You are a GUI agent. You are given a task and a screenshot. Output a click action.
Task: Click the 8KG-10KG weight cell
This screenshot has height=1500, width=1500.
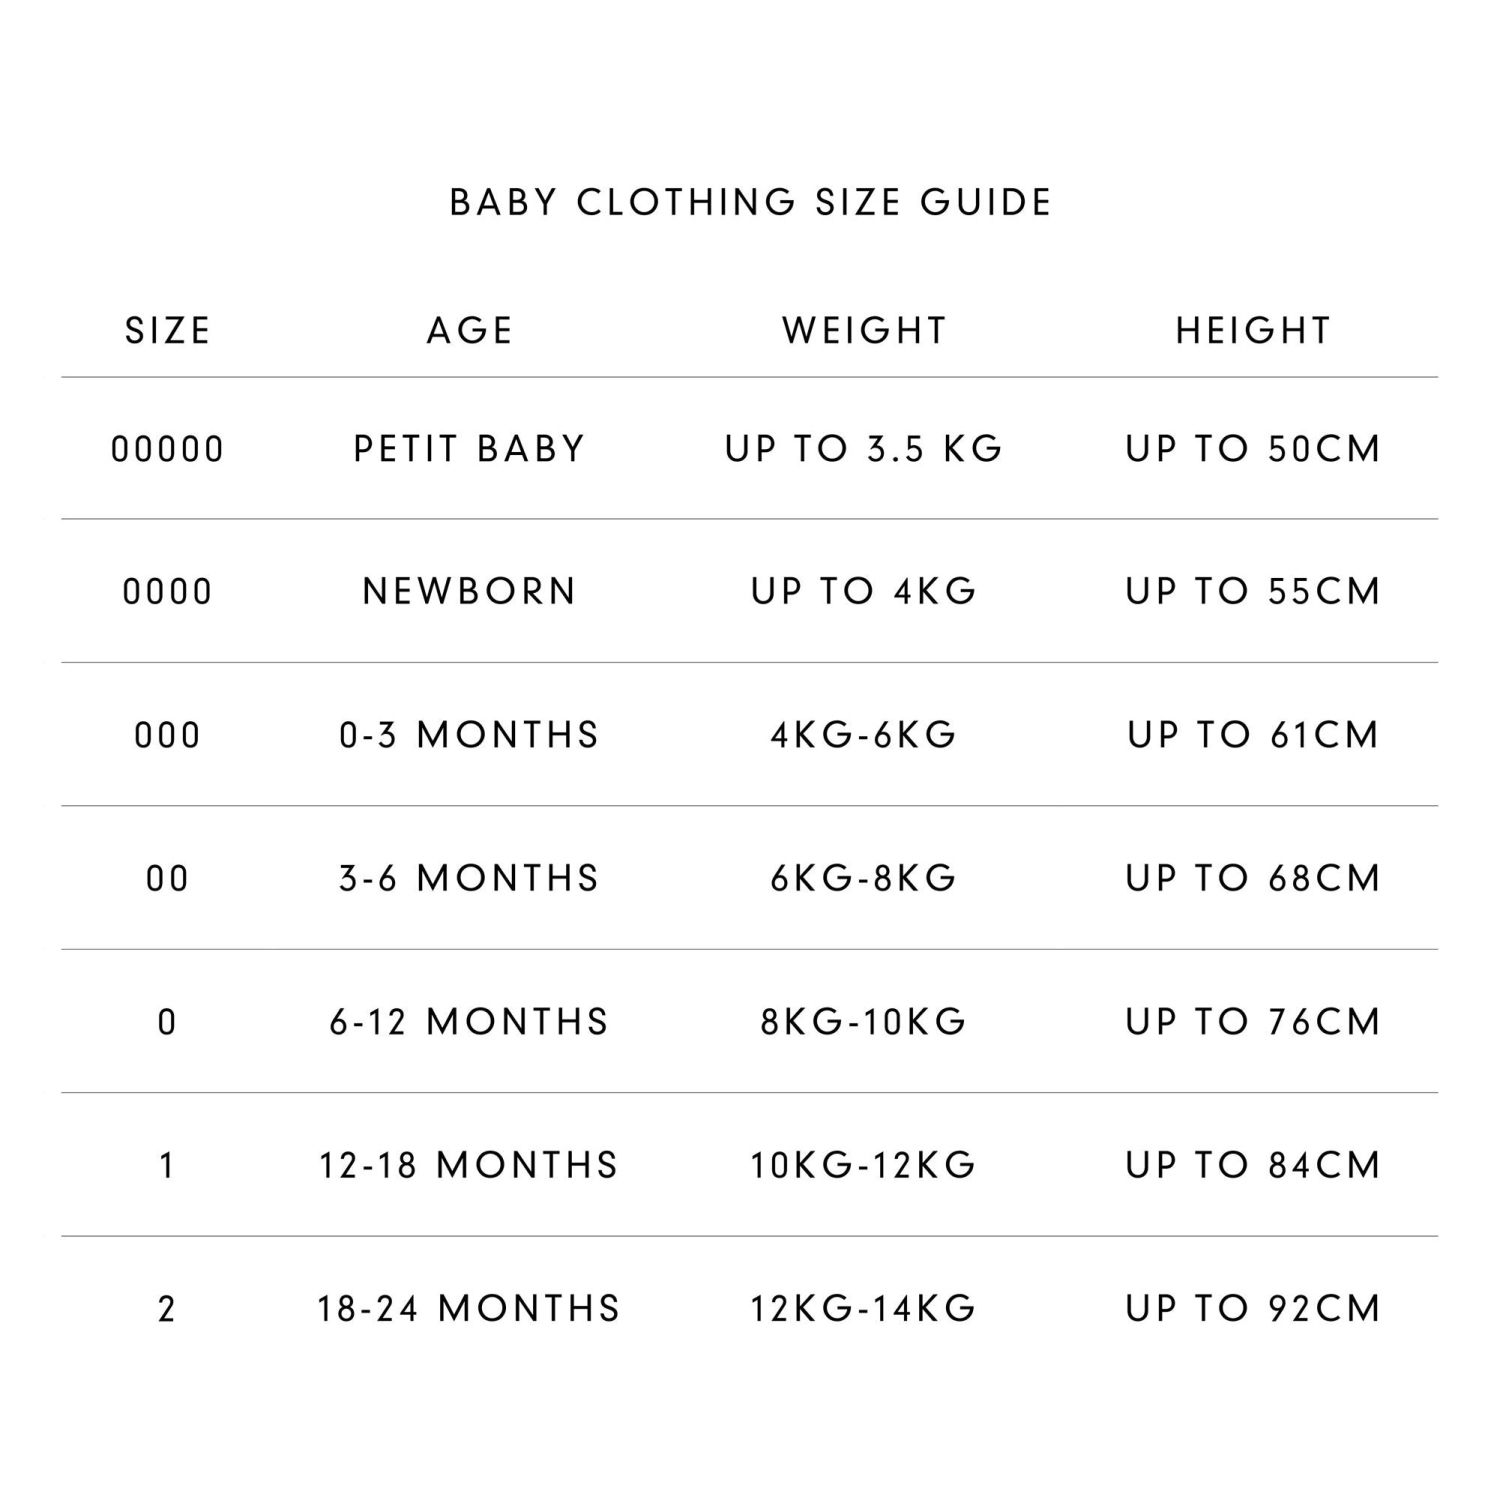point(865,1022)
